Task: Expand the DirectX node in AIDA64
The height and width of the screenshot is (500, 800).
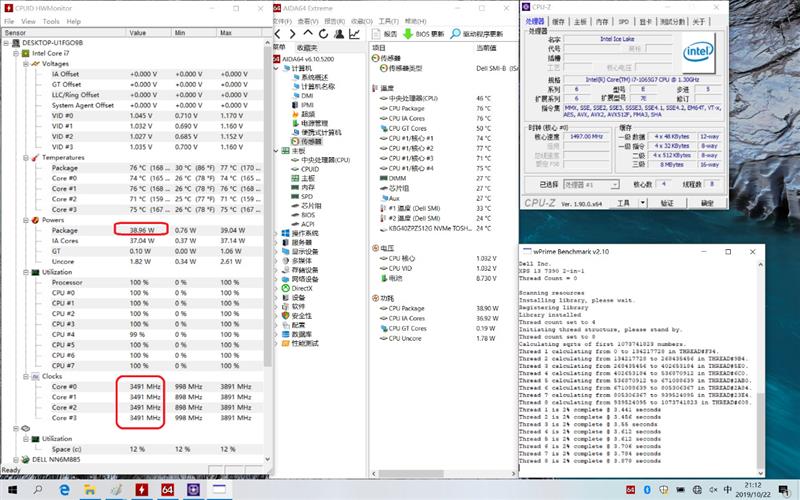Action: tap(277, 288)
